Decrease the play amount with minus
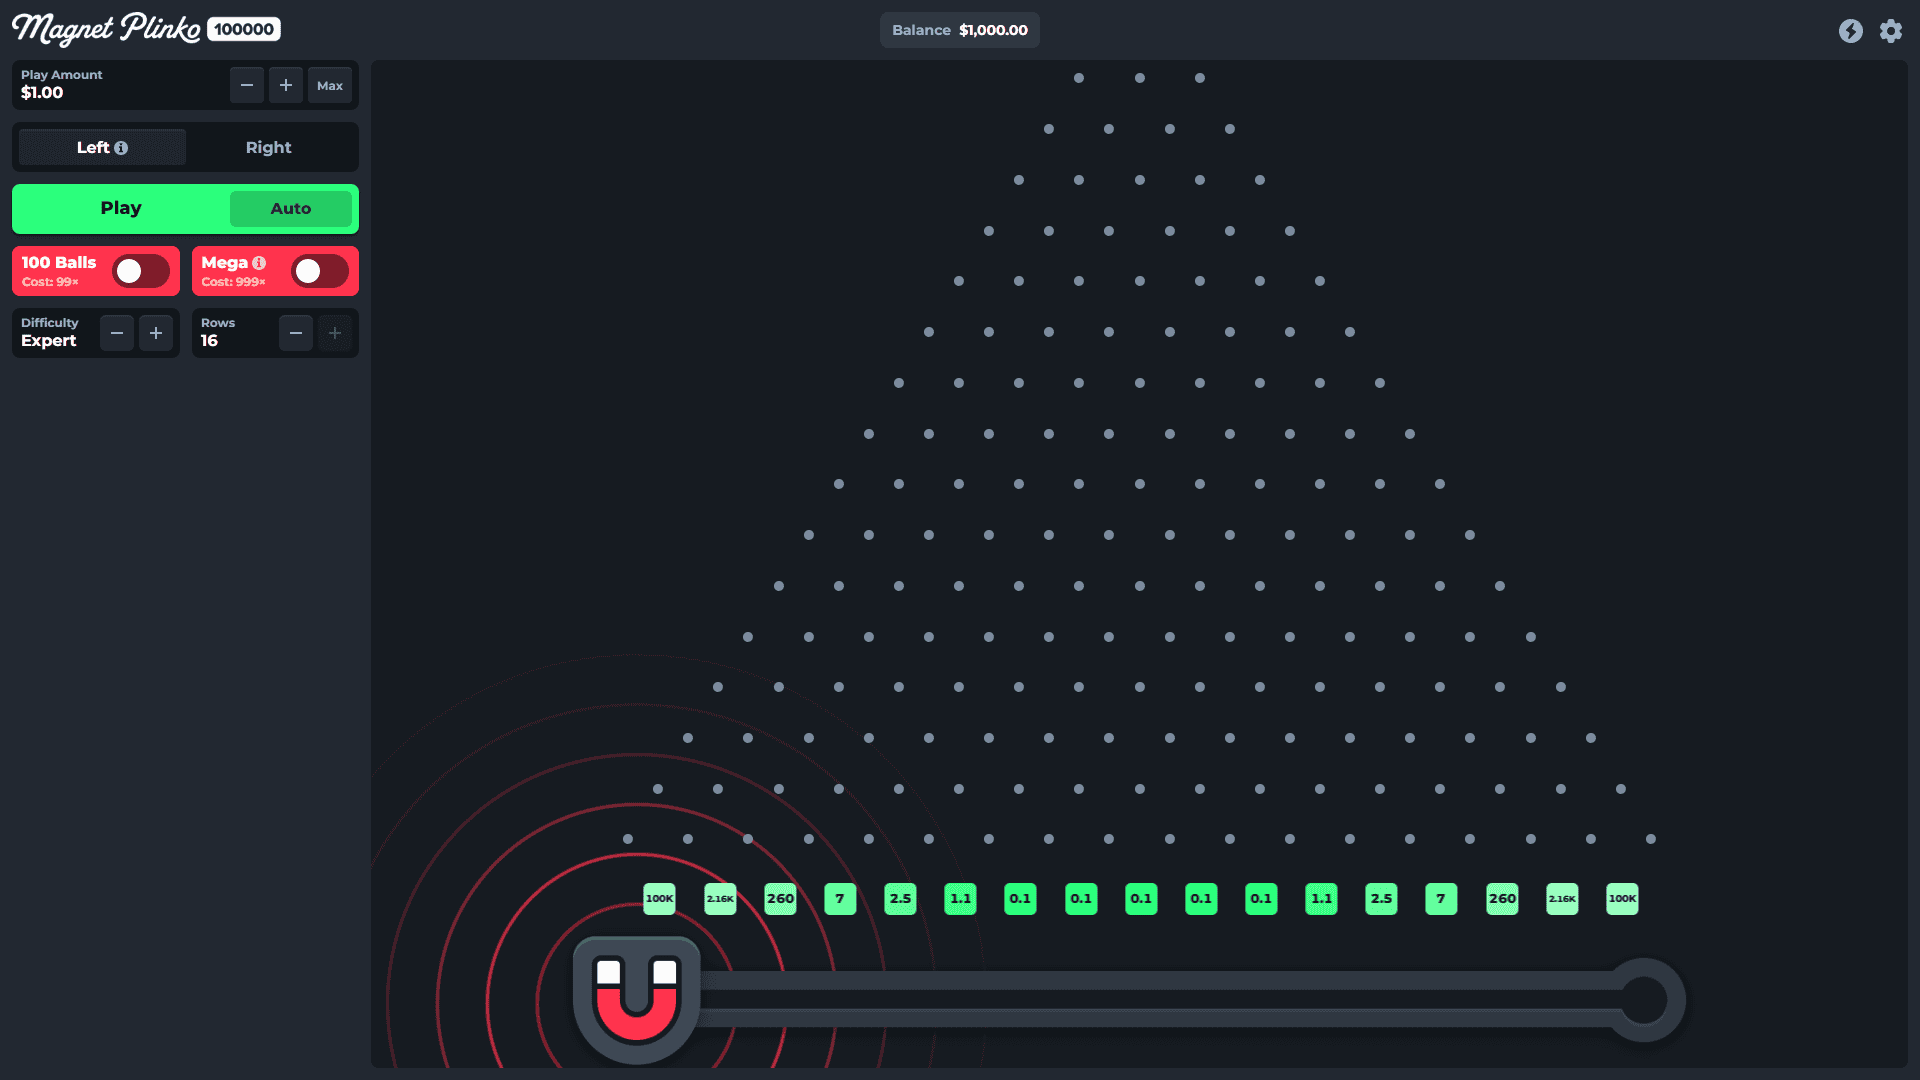This screenshot has width=1920, height=1080. pos(247,85)
